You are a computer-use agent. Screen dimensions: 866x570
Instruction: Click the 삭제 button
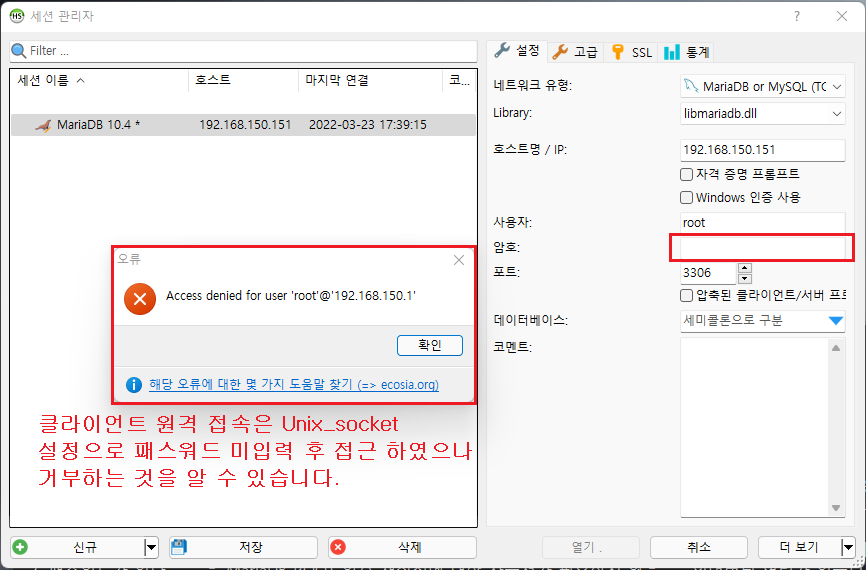(x=402, y=547)
